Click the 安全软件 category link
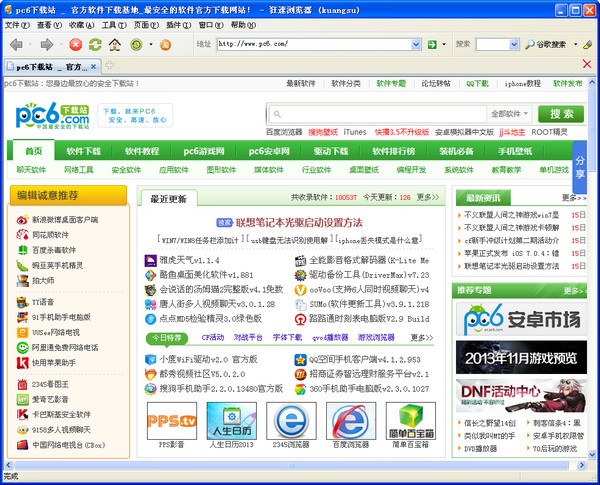 click(126, 170)
